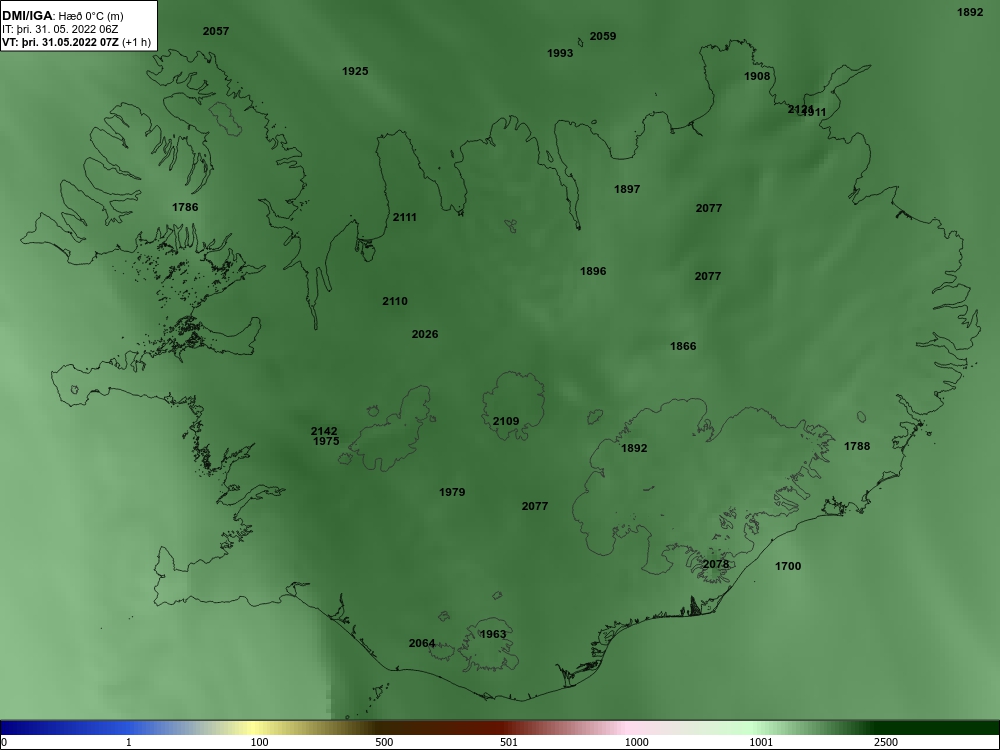
Task: Click the 1925 height value
Action: (355, 71)
